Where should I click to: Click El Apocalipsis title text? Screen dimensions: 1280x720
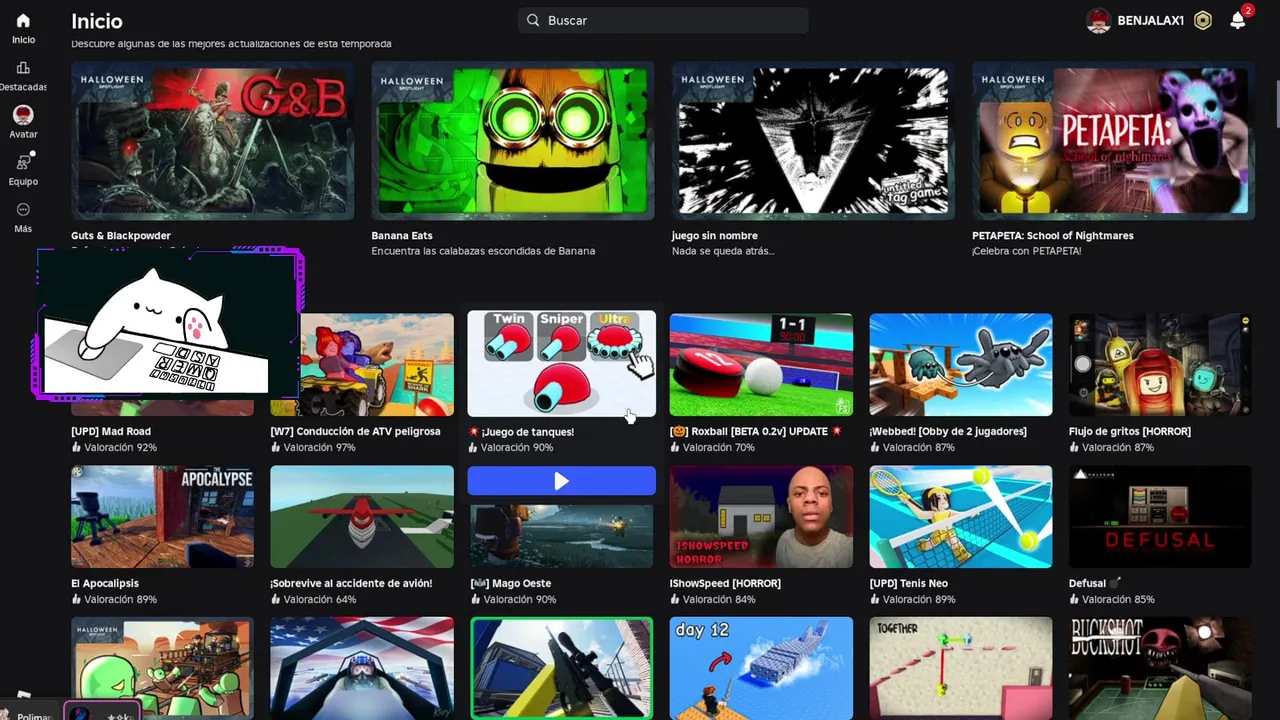105,584
